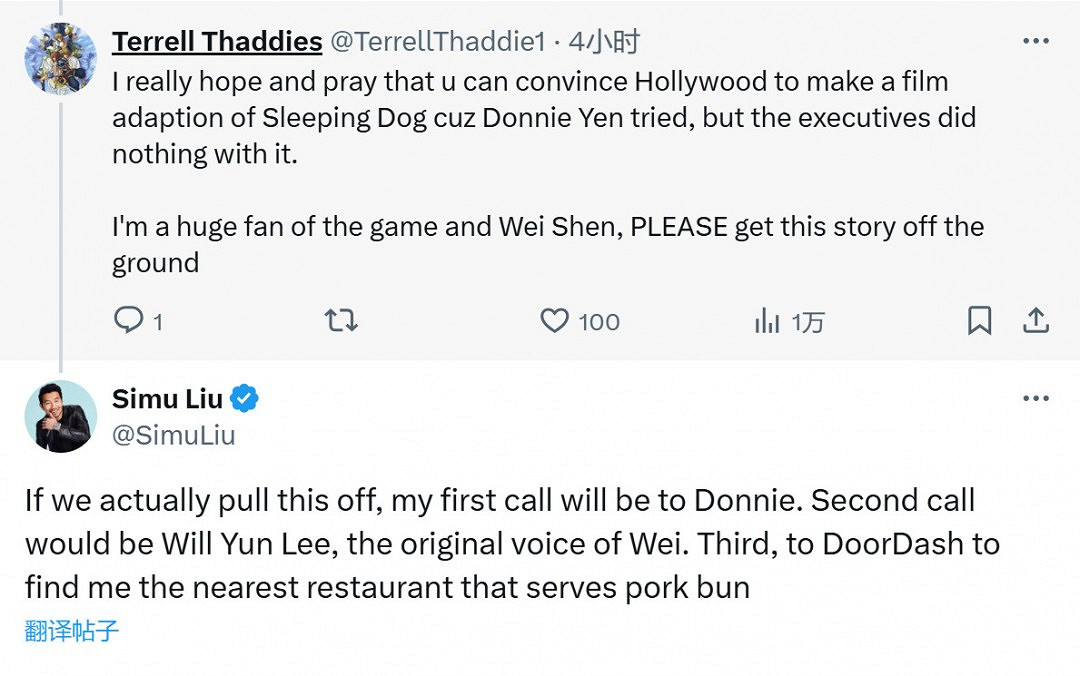Viewport: 1080px width, 676px height.
Task: Click Simu Liu's profile avatar
Action: [61, 417]
